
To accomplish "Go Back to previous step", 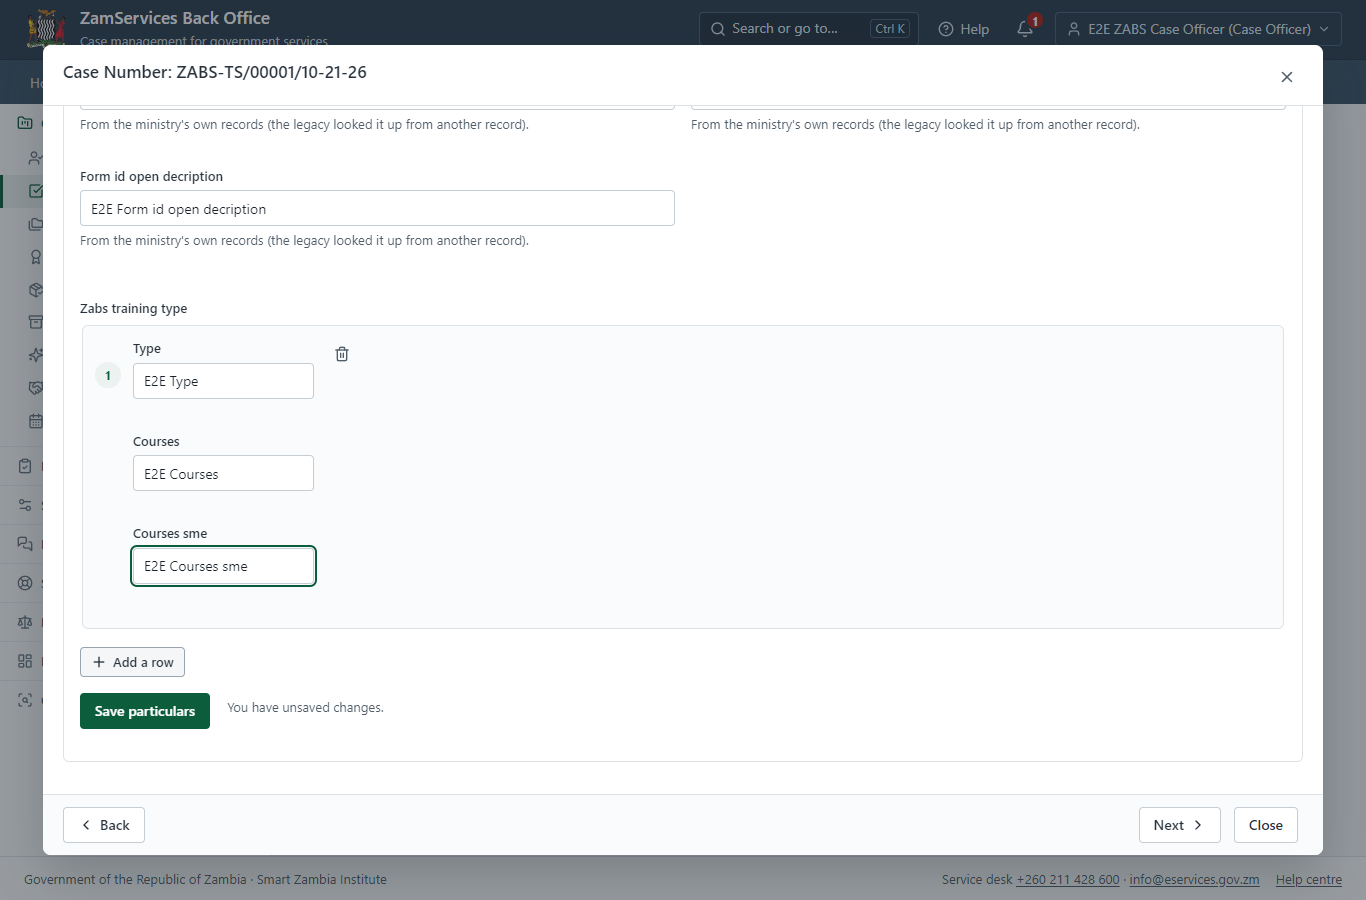I will click(x=104, y=825).
